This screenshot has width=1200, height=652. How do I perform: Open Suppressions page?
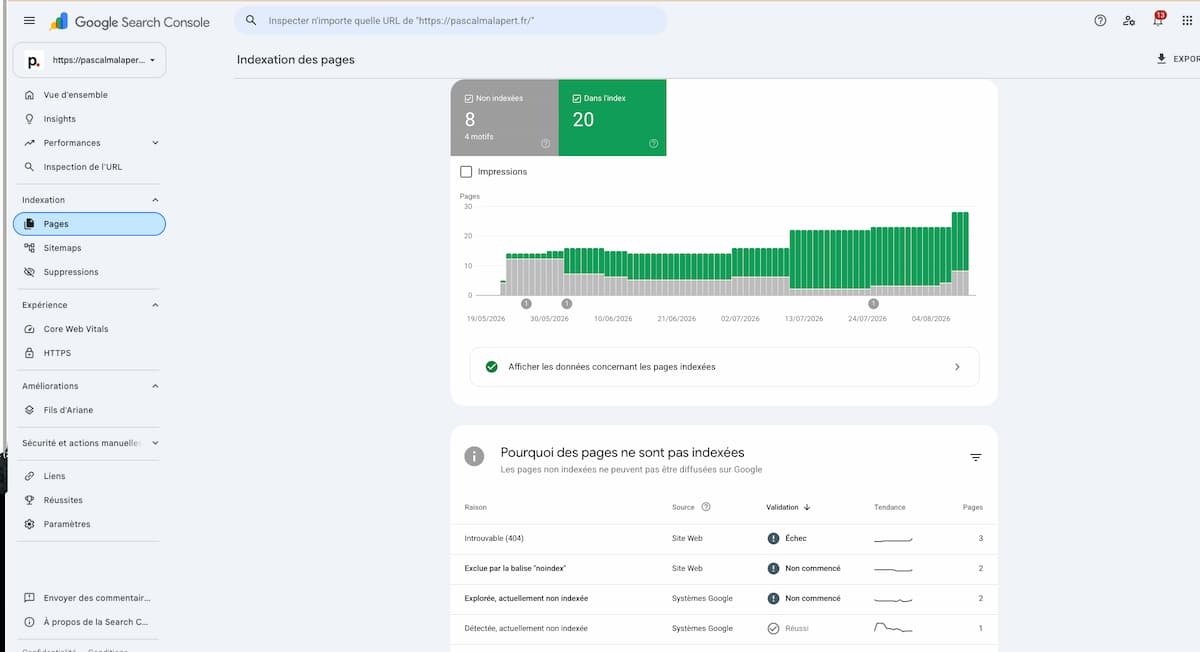(90, 272)
